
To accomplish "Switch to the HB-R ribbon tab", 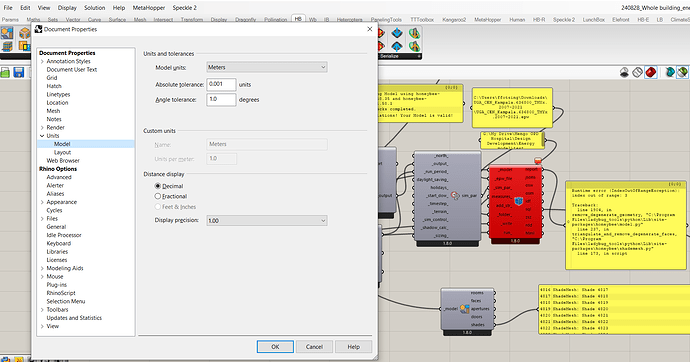I will (x=539, y=20).
